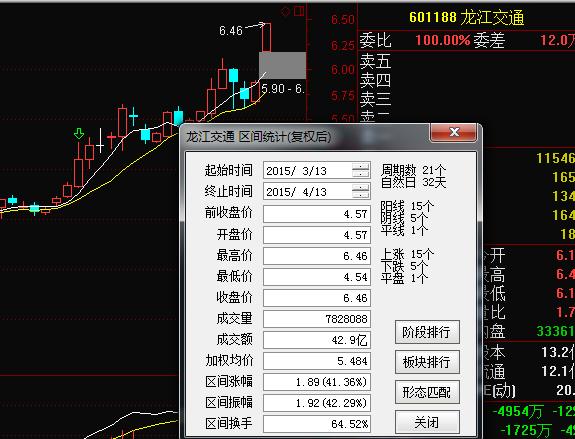Click the 起始时间 label

click(x=228, y=171)
